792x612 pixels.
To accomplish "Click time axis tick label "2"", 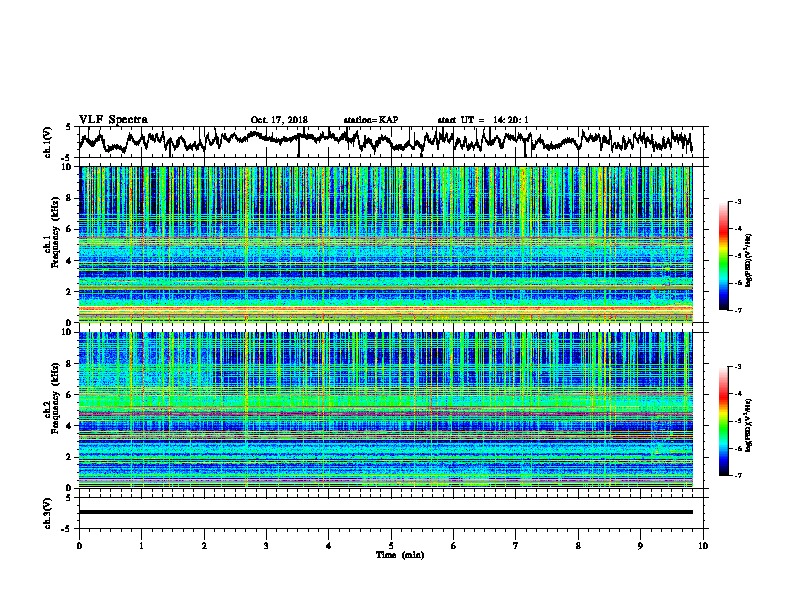I will point(204,546).
